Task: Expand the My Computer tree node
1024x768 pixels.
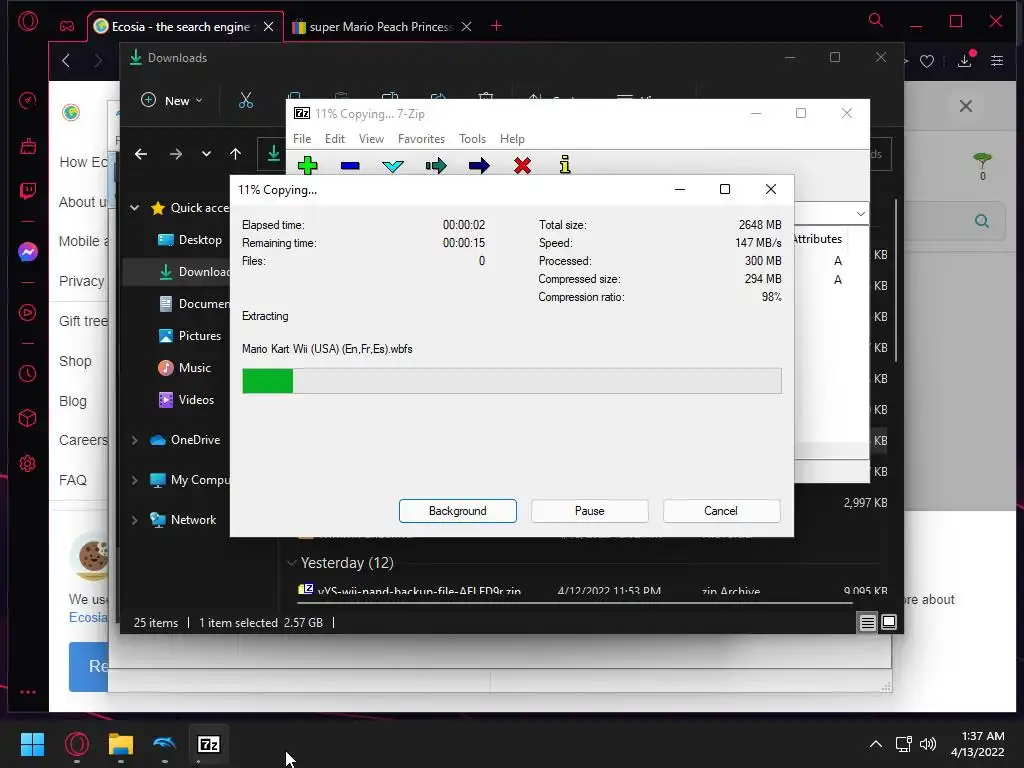Action: coord(135,480)
